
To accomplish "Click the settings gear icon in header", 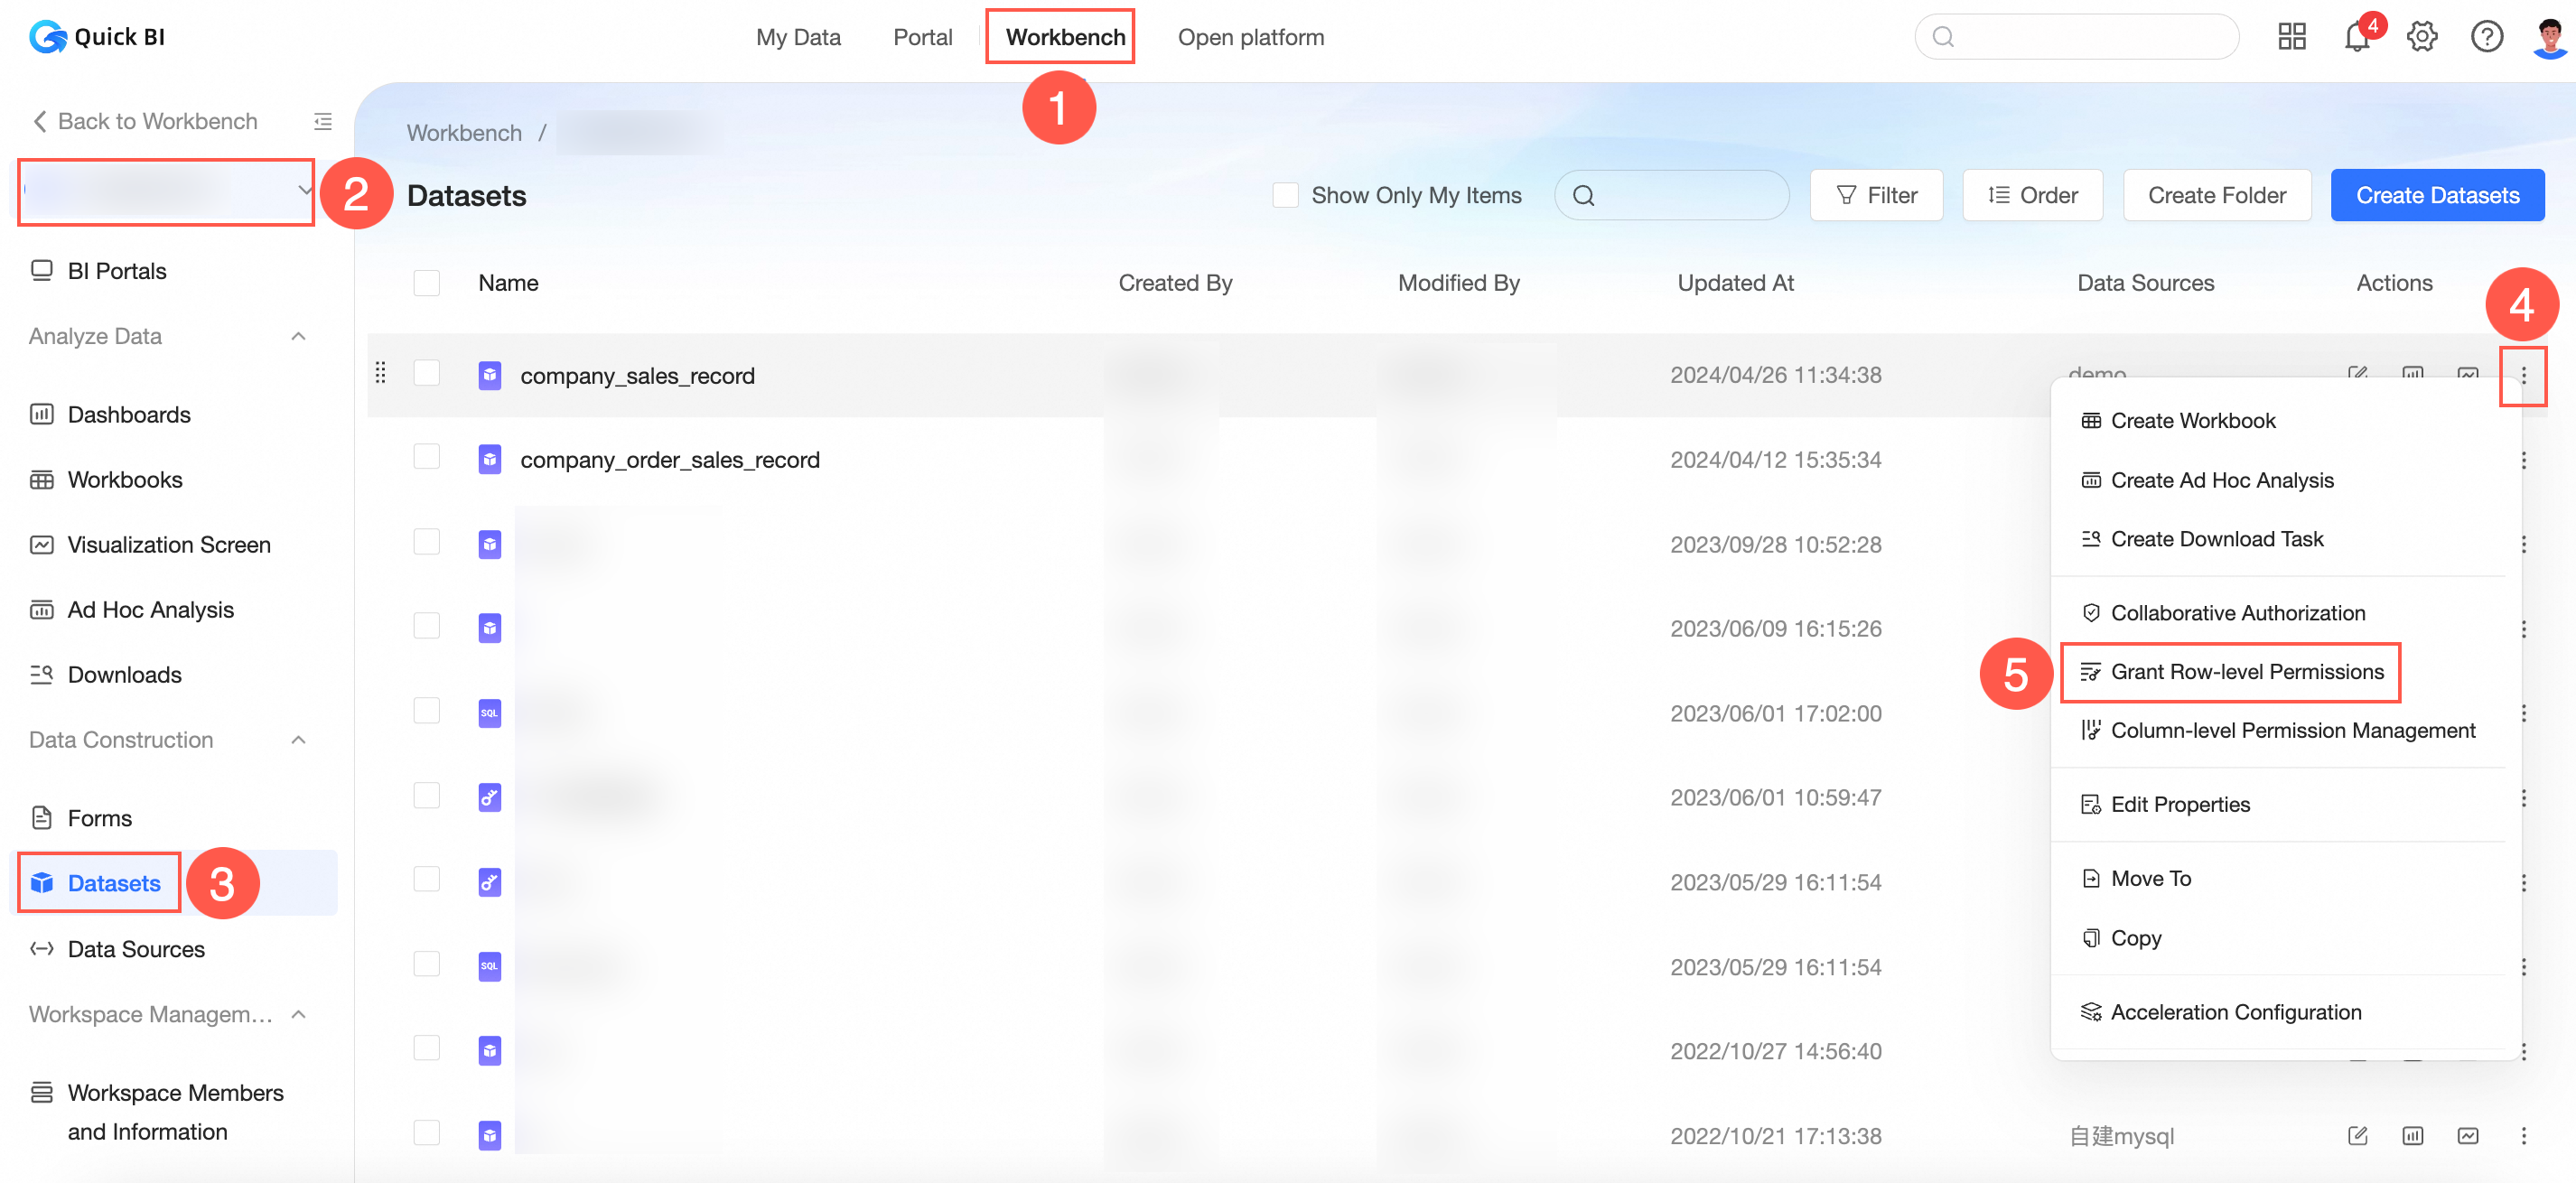I will pos(2421,37).
